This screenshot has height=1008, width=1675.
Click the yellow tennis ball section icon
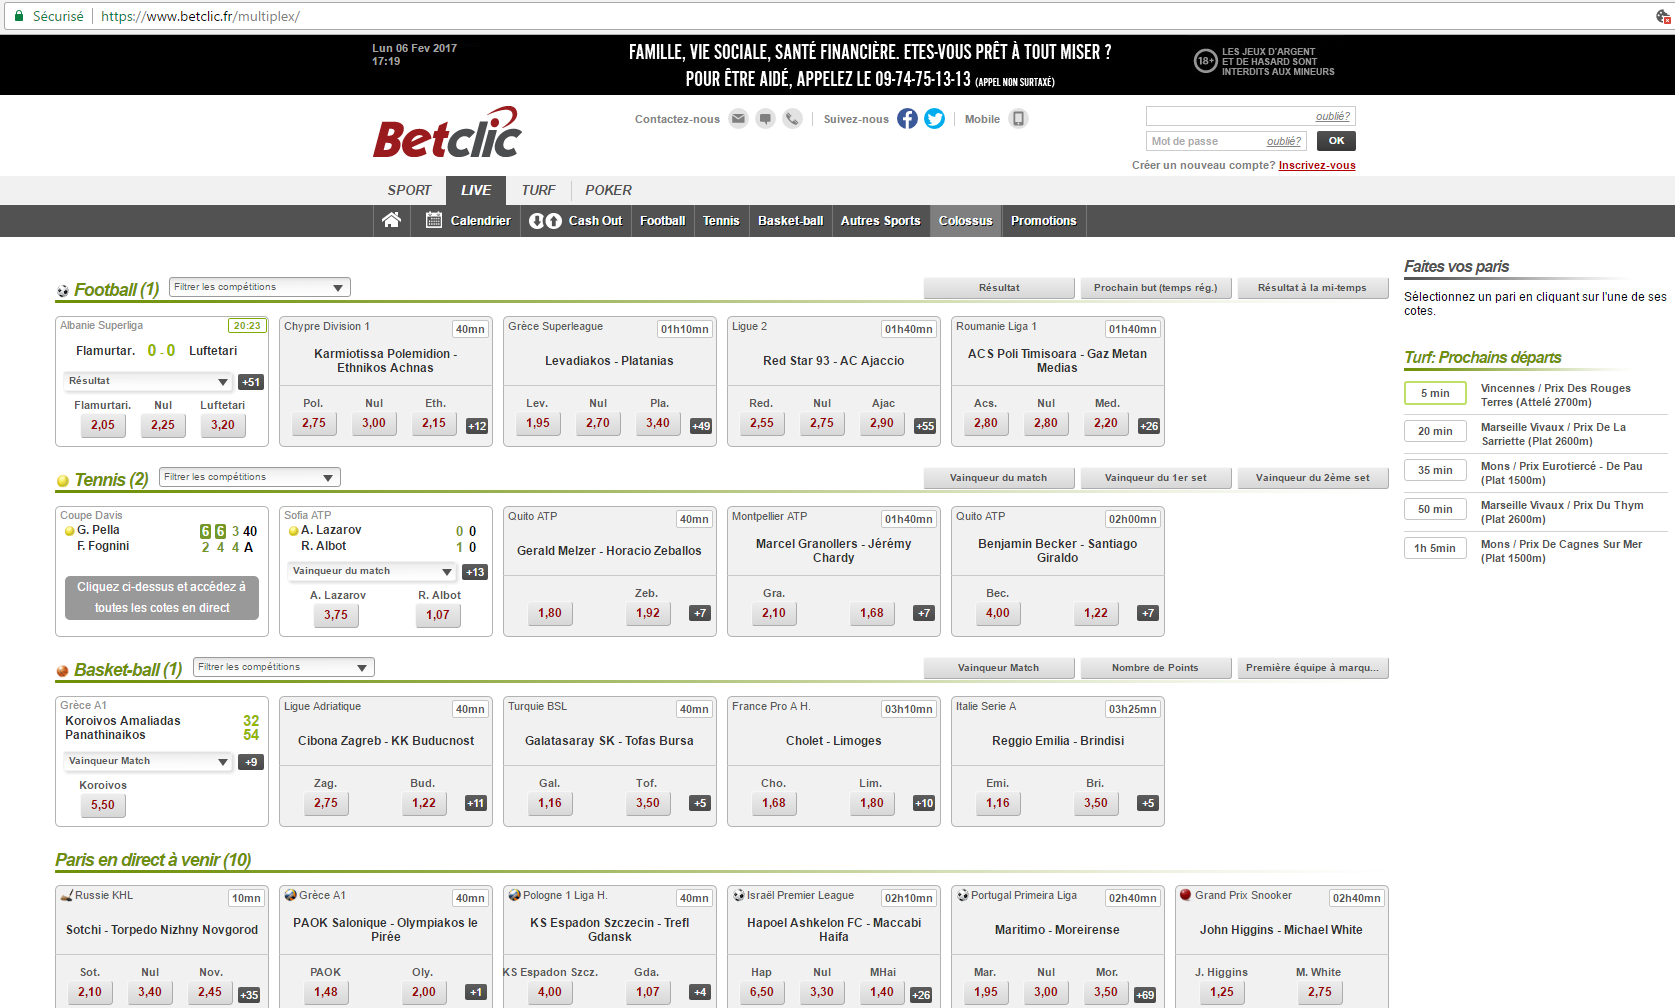[x=63, y=481]
